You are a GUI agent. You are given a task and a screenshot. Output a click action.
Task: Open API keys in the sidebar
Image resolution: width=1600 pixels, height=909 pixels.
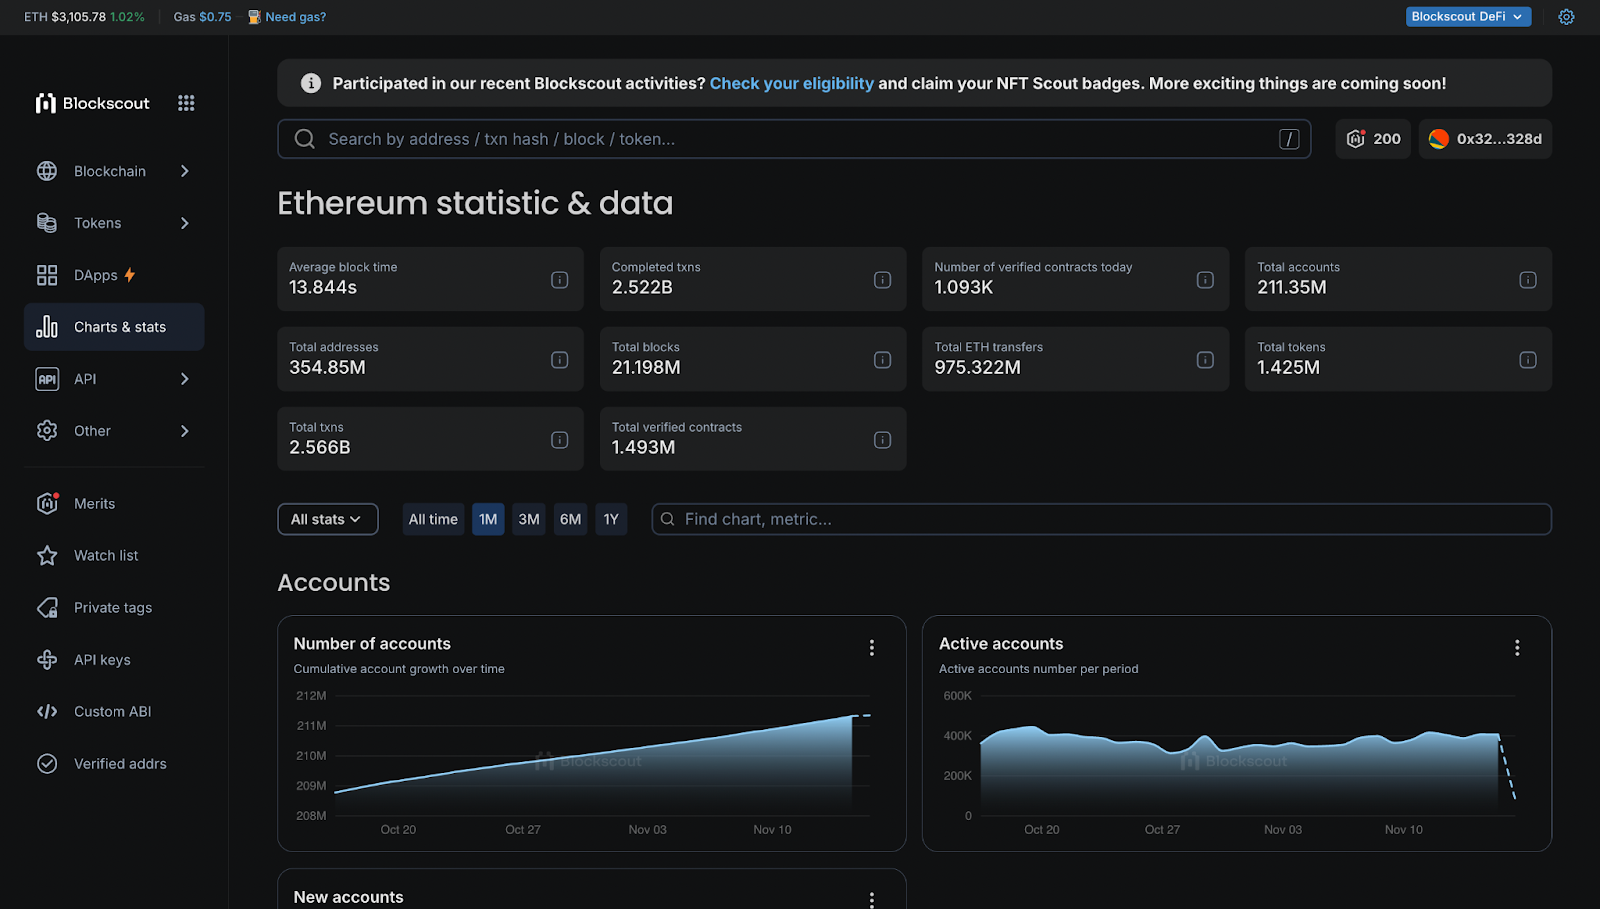(x=114, y=660)
